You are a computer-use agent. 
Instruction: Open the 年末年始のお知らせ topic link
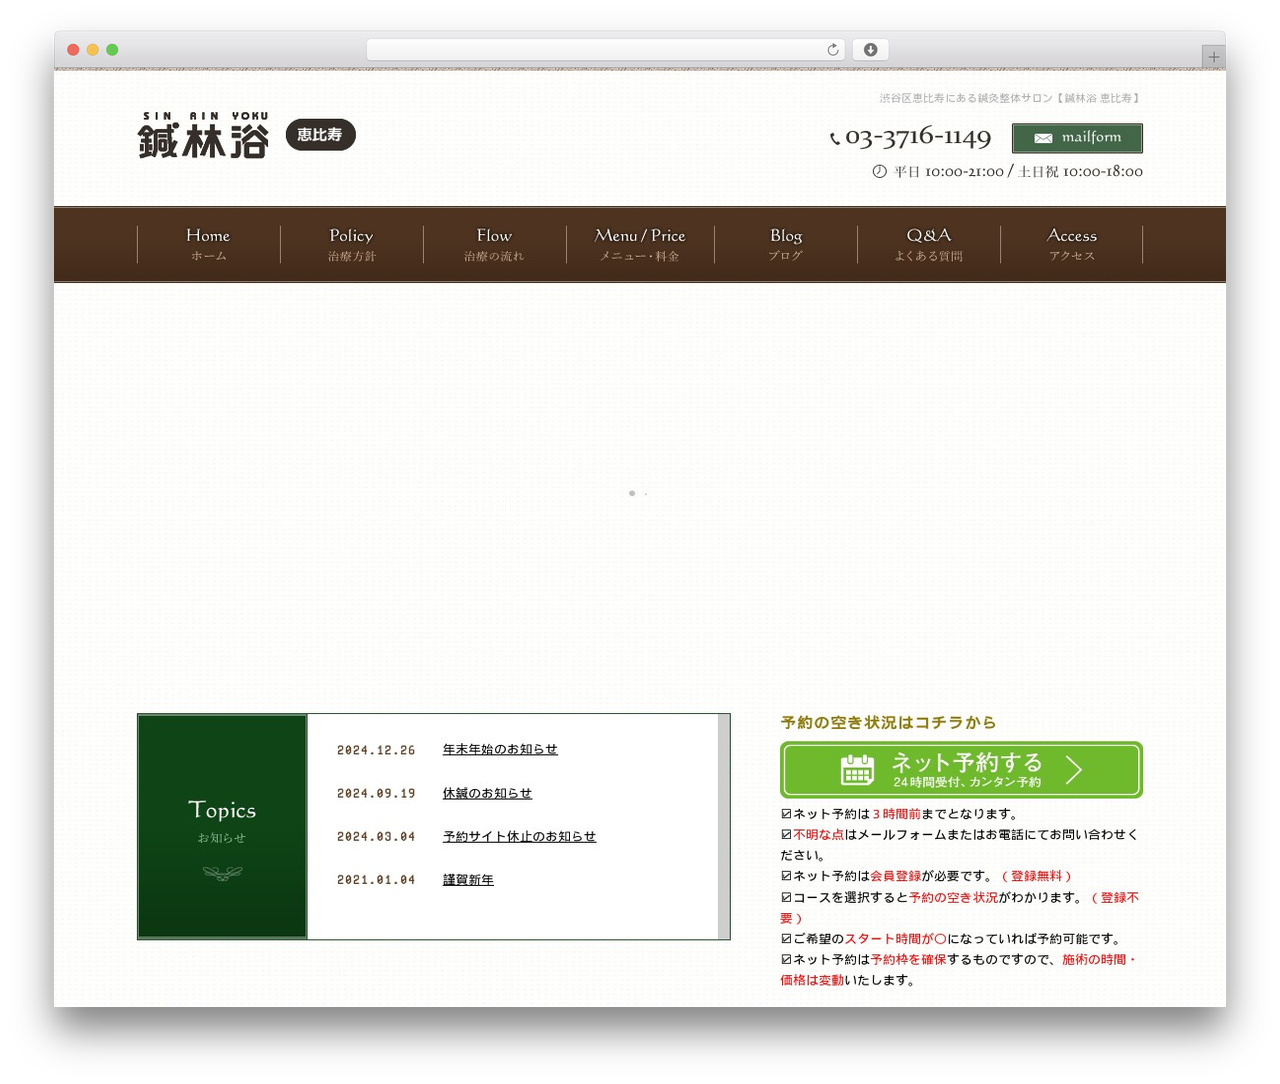point(500,750)
